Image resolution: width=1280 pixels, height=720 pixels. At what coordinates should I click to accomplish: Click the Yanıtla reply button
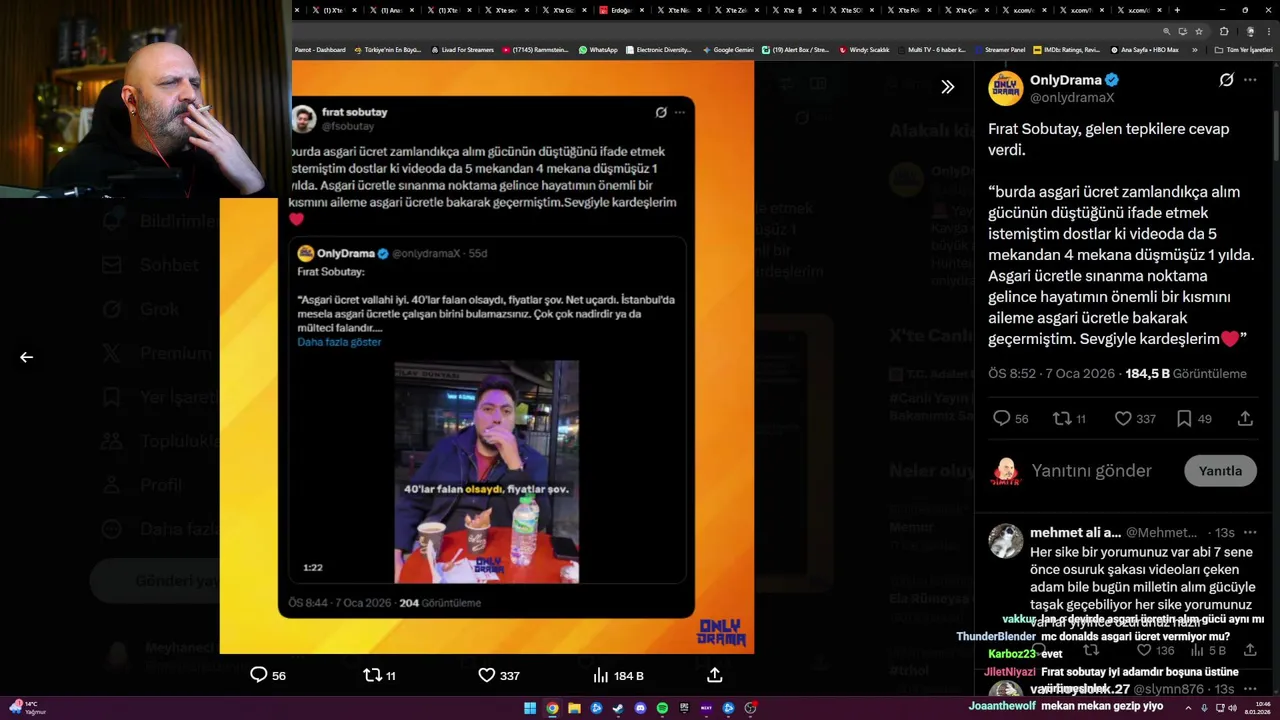(x=1220, y=471)
